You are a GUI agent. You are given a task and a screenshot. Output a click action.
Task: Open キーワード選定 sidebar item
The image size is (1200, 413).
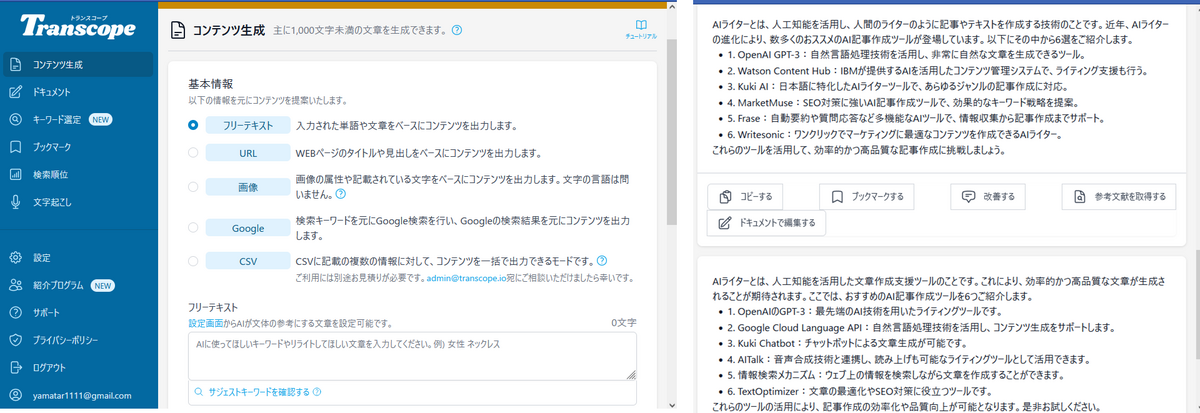(77, 119)
